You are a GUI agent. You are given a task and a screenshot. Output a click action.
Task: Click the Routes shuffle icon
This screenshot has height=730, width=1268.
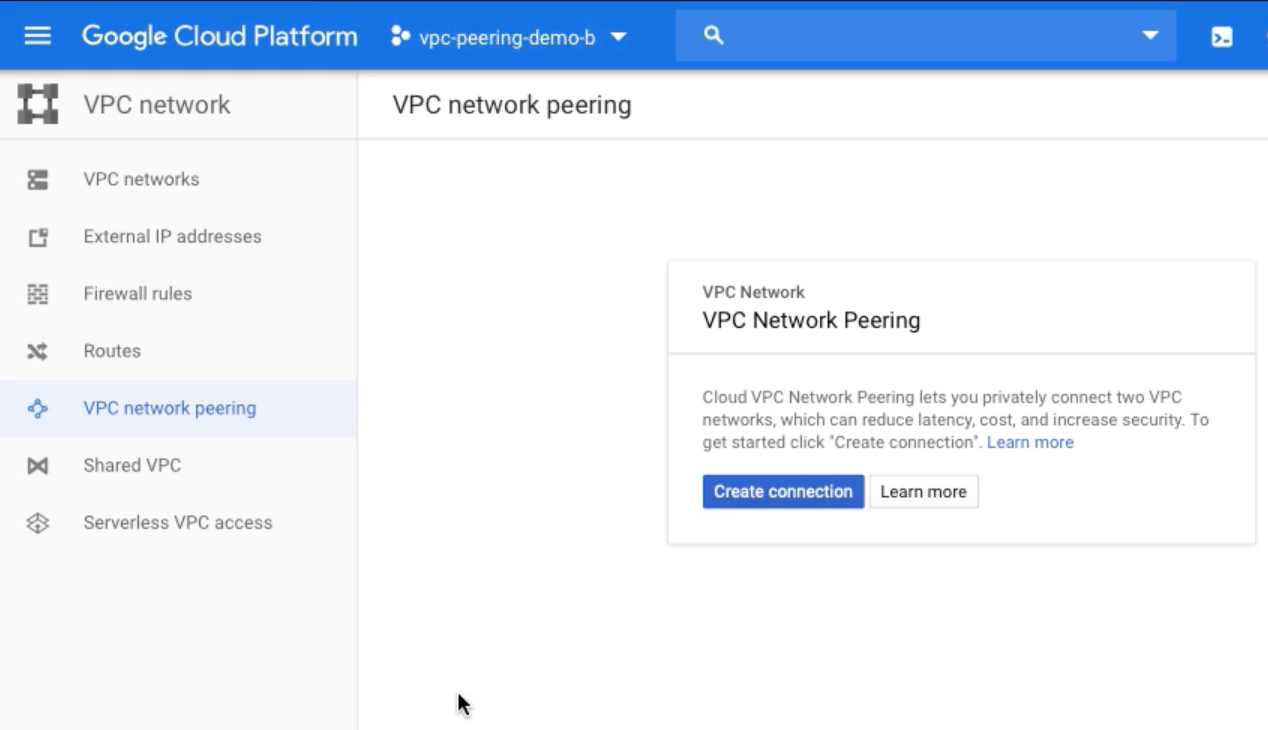38,351
